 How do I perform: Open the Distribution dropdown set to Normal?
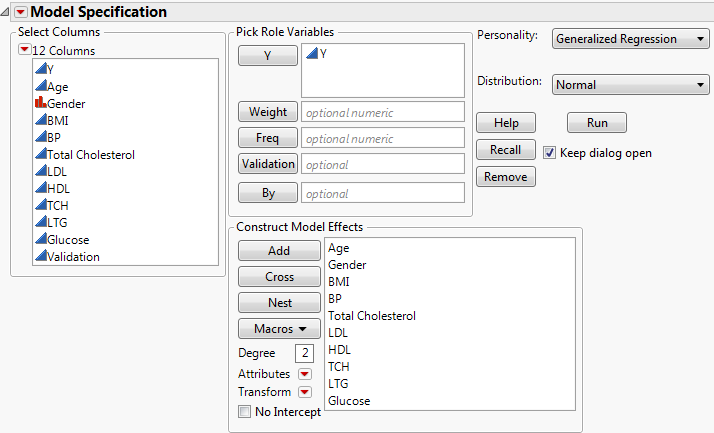[x=630, y=85]
